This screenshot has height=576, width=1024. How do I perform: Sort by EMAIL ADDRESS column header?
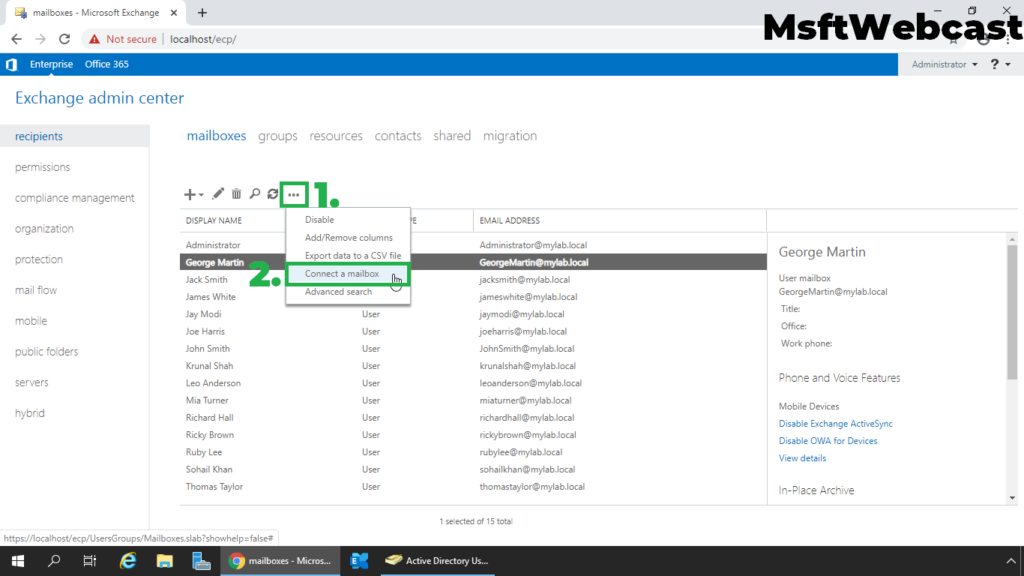[x=509, y=221]
